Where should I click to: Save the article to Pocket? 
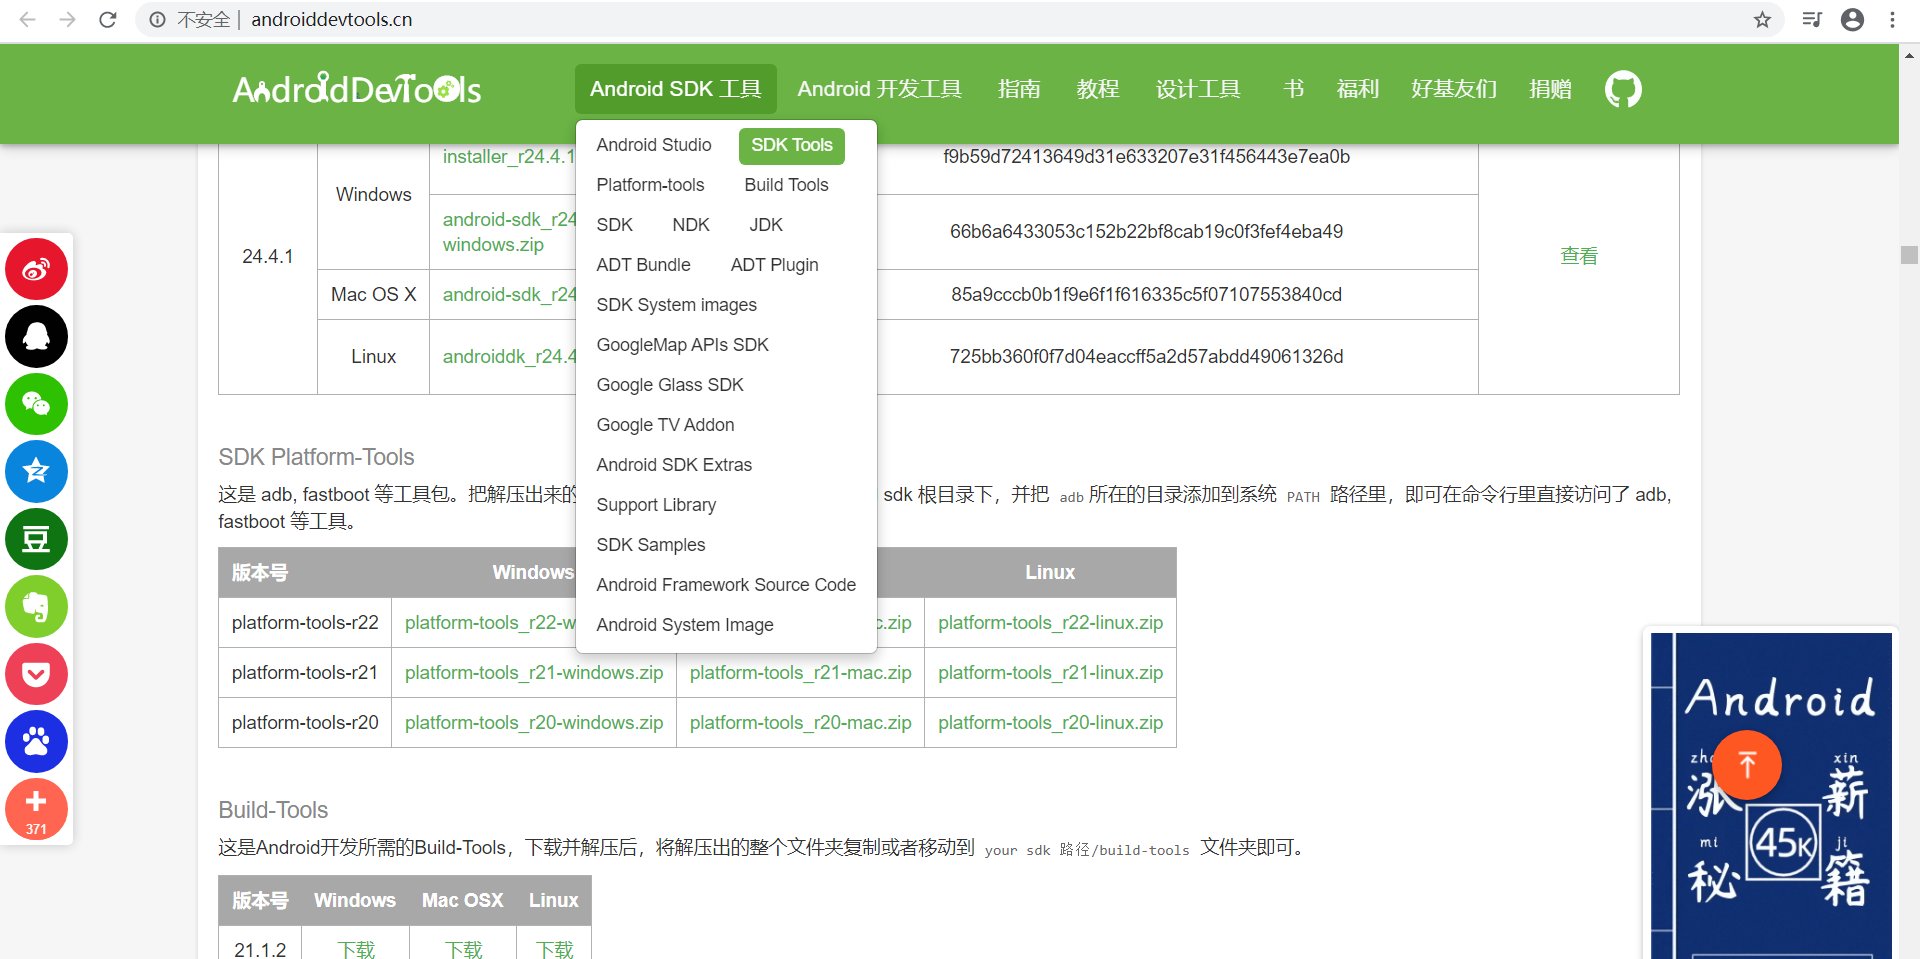point(36,674)
